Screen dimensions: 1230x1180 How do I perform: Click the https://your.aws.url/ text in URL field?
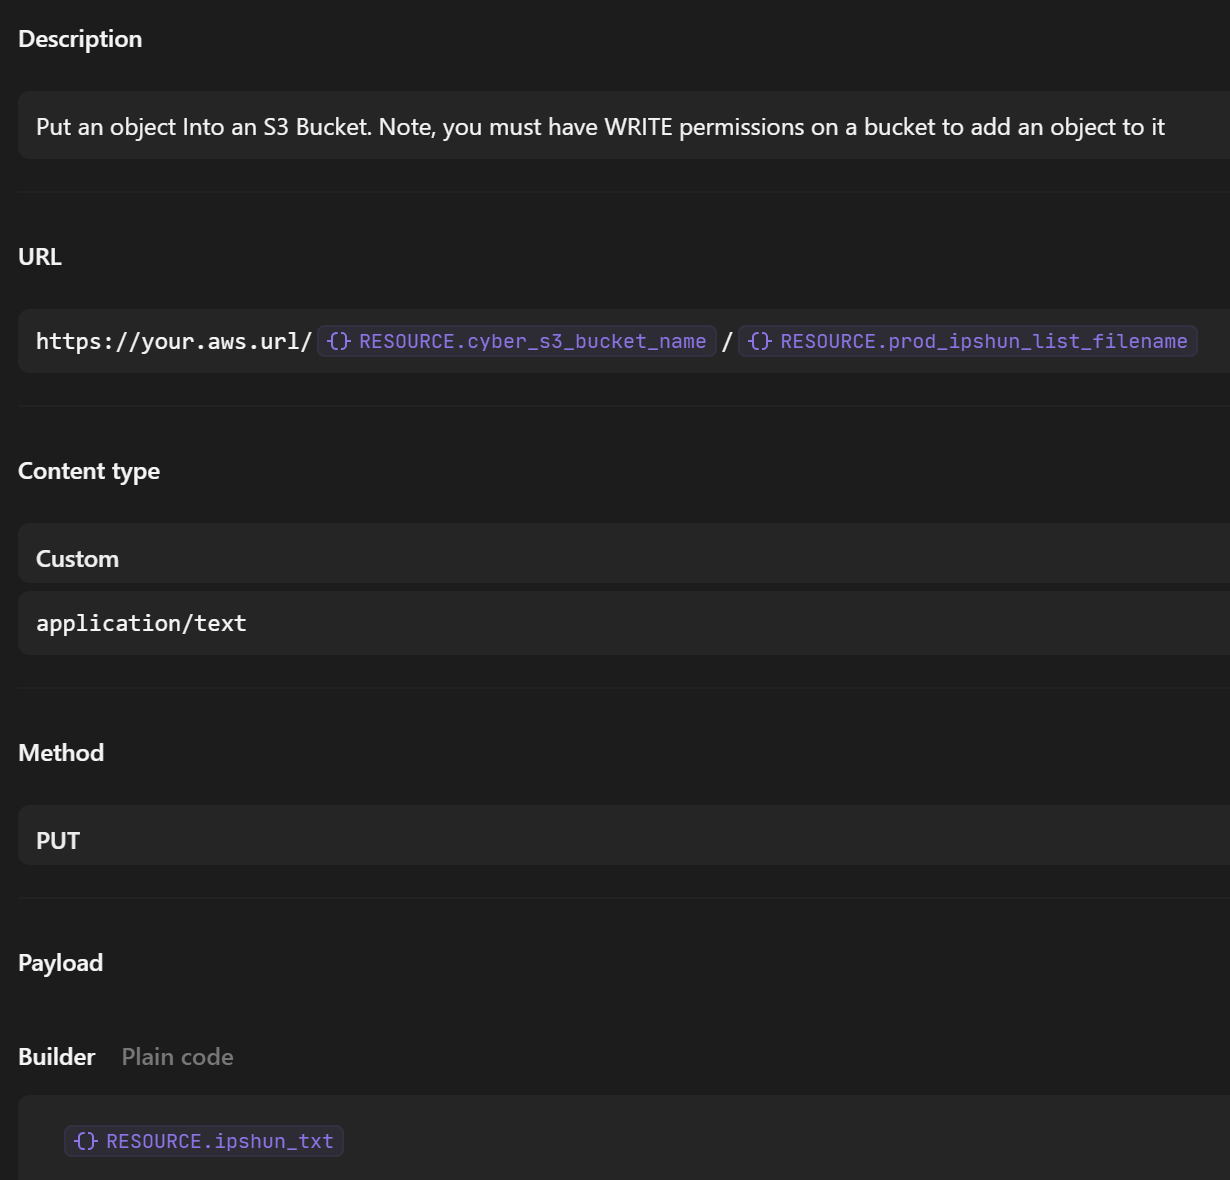click(x=174, y=342)
